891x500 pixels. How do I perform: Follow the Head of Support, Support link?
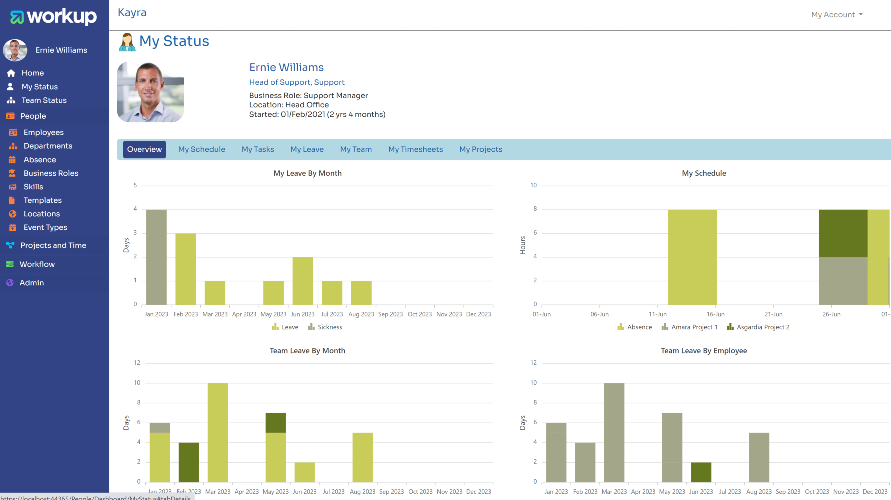tap(297, 82)
